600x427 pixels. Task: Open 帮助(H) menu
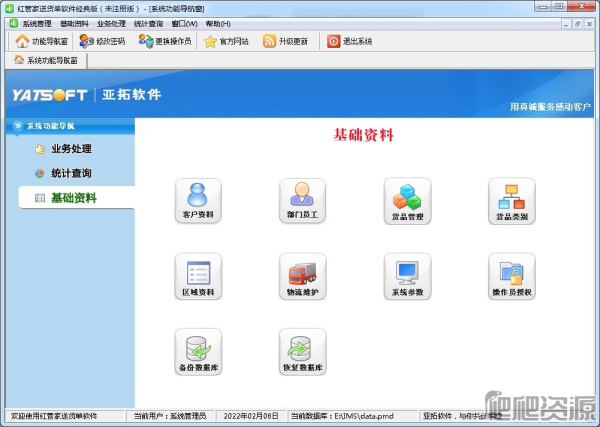[218, 24]
